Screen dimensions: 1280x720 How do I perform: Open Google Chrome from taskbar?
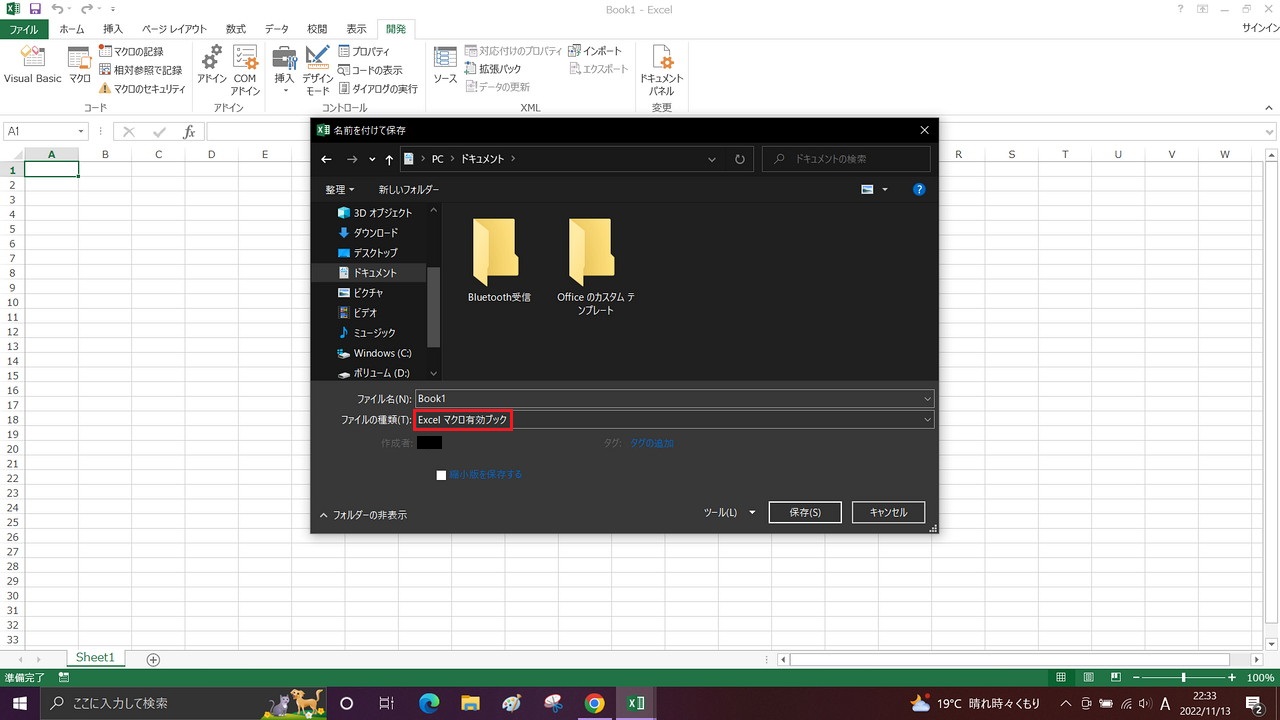[x=594, y=703]
